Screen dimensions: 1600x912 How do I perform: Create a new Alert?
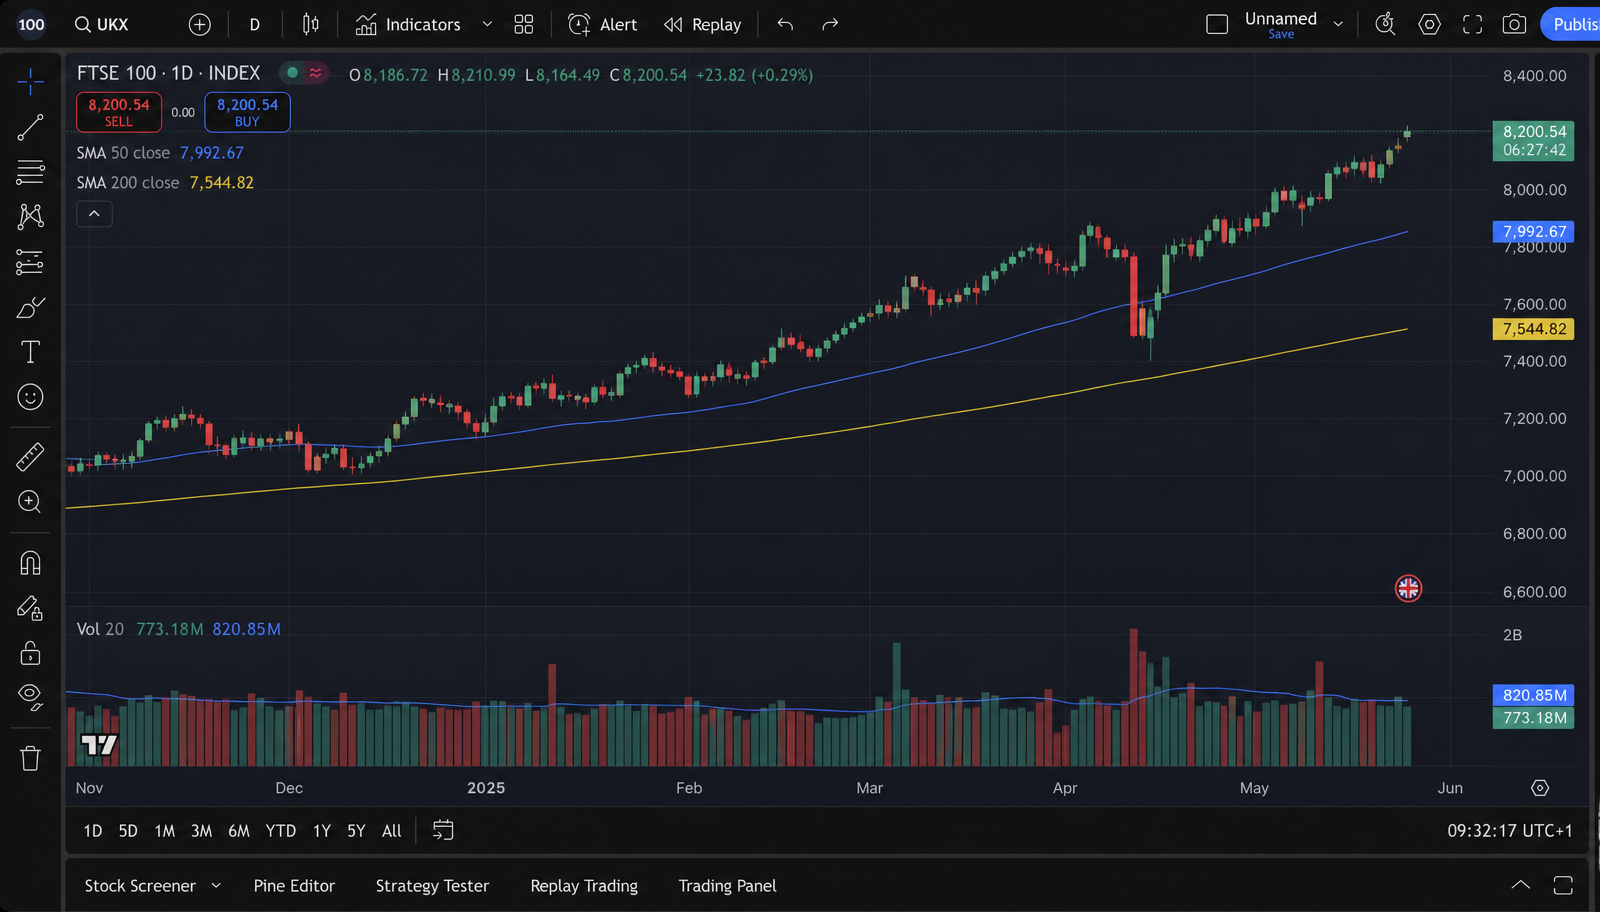coord(602,24)
